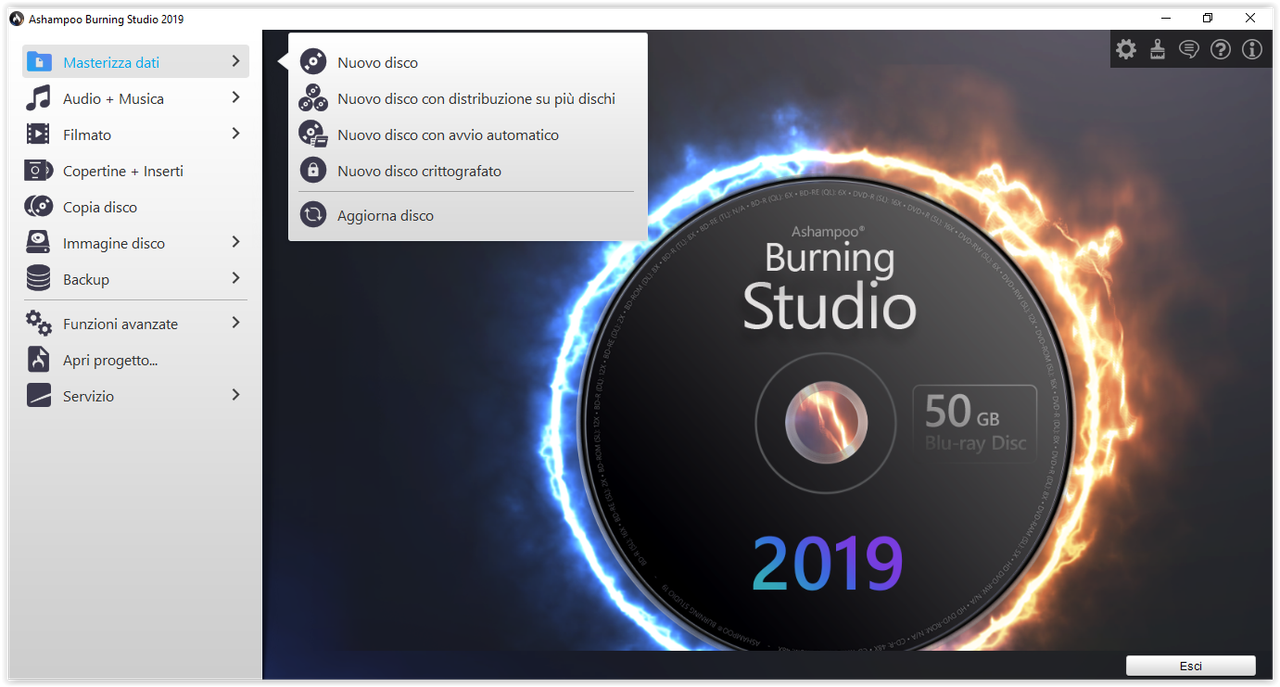Viewport: 1280px width, 687px height.
Task: Expand the Audio + Musica arrow
Action: [x=236, y=97]
